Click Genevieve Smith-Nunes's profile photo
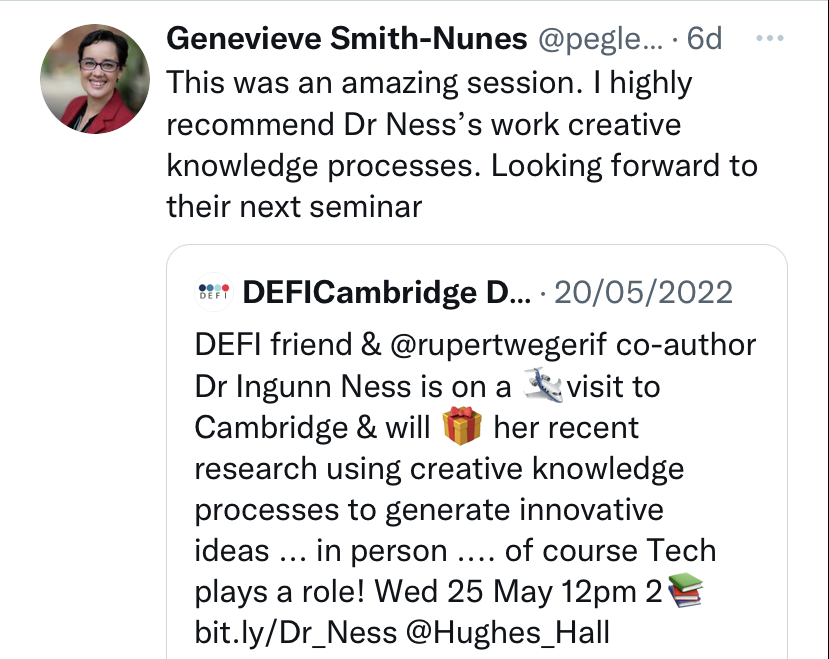Screen dimensions: 829x659 [95, 79]
